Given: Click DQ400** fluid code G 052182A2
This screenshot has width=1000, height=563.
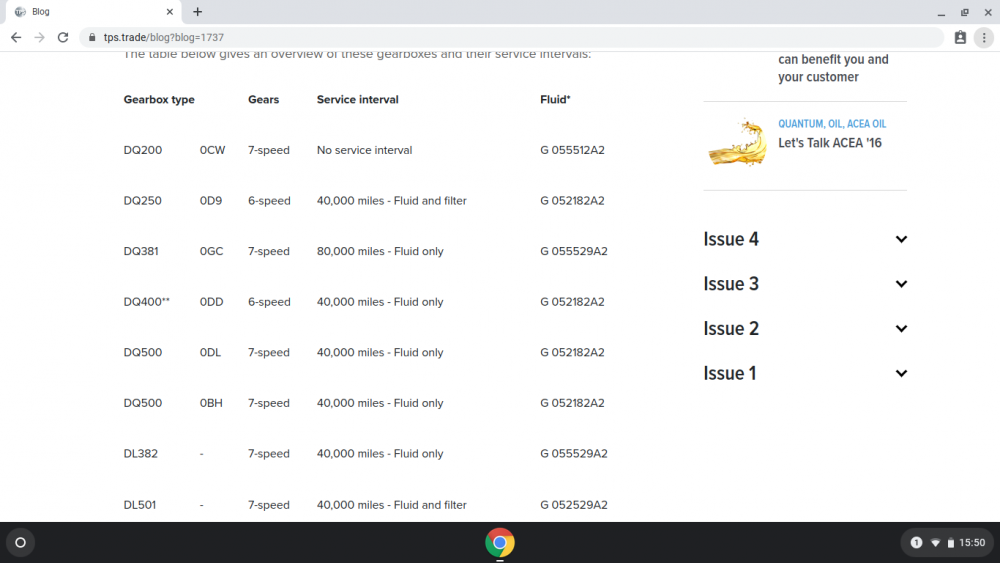Looking at the screenshot, I should point(572,302).
